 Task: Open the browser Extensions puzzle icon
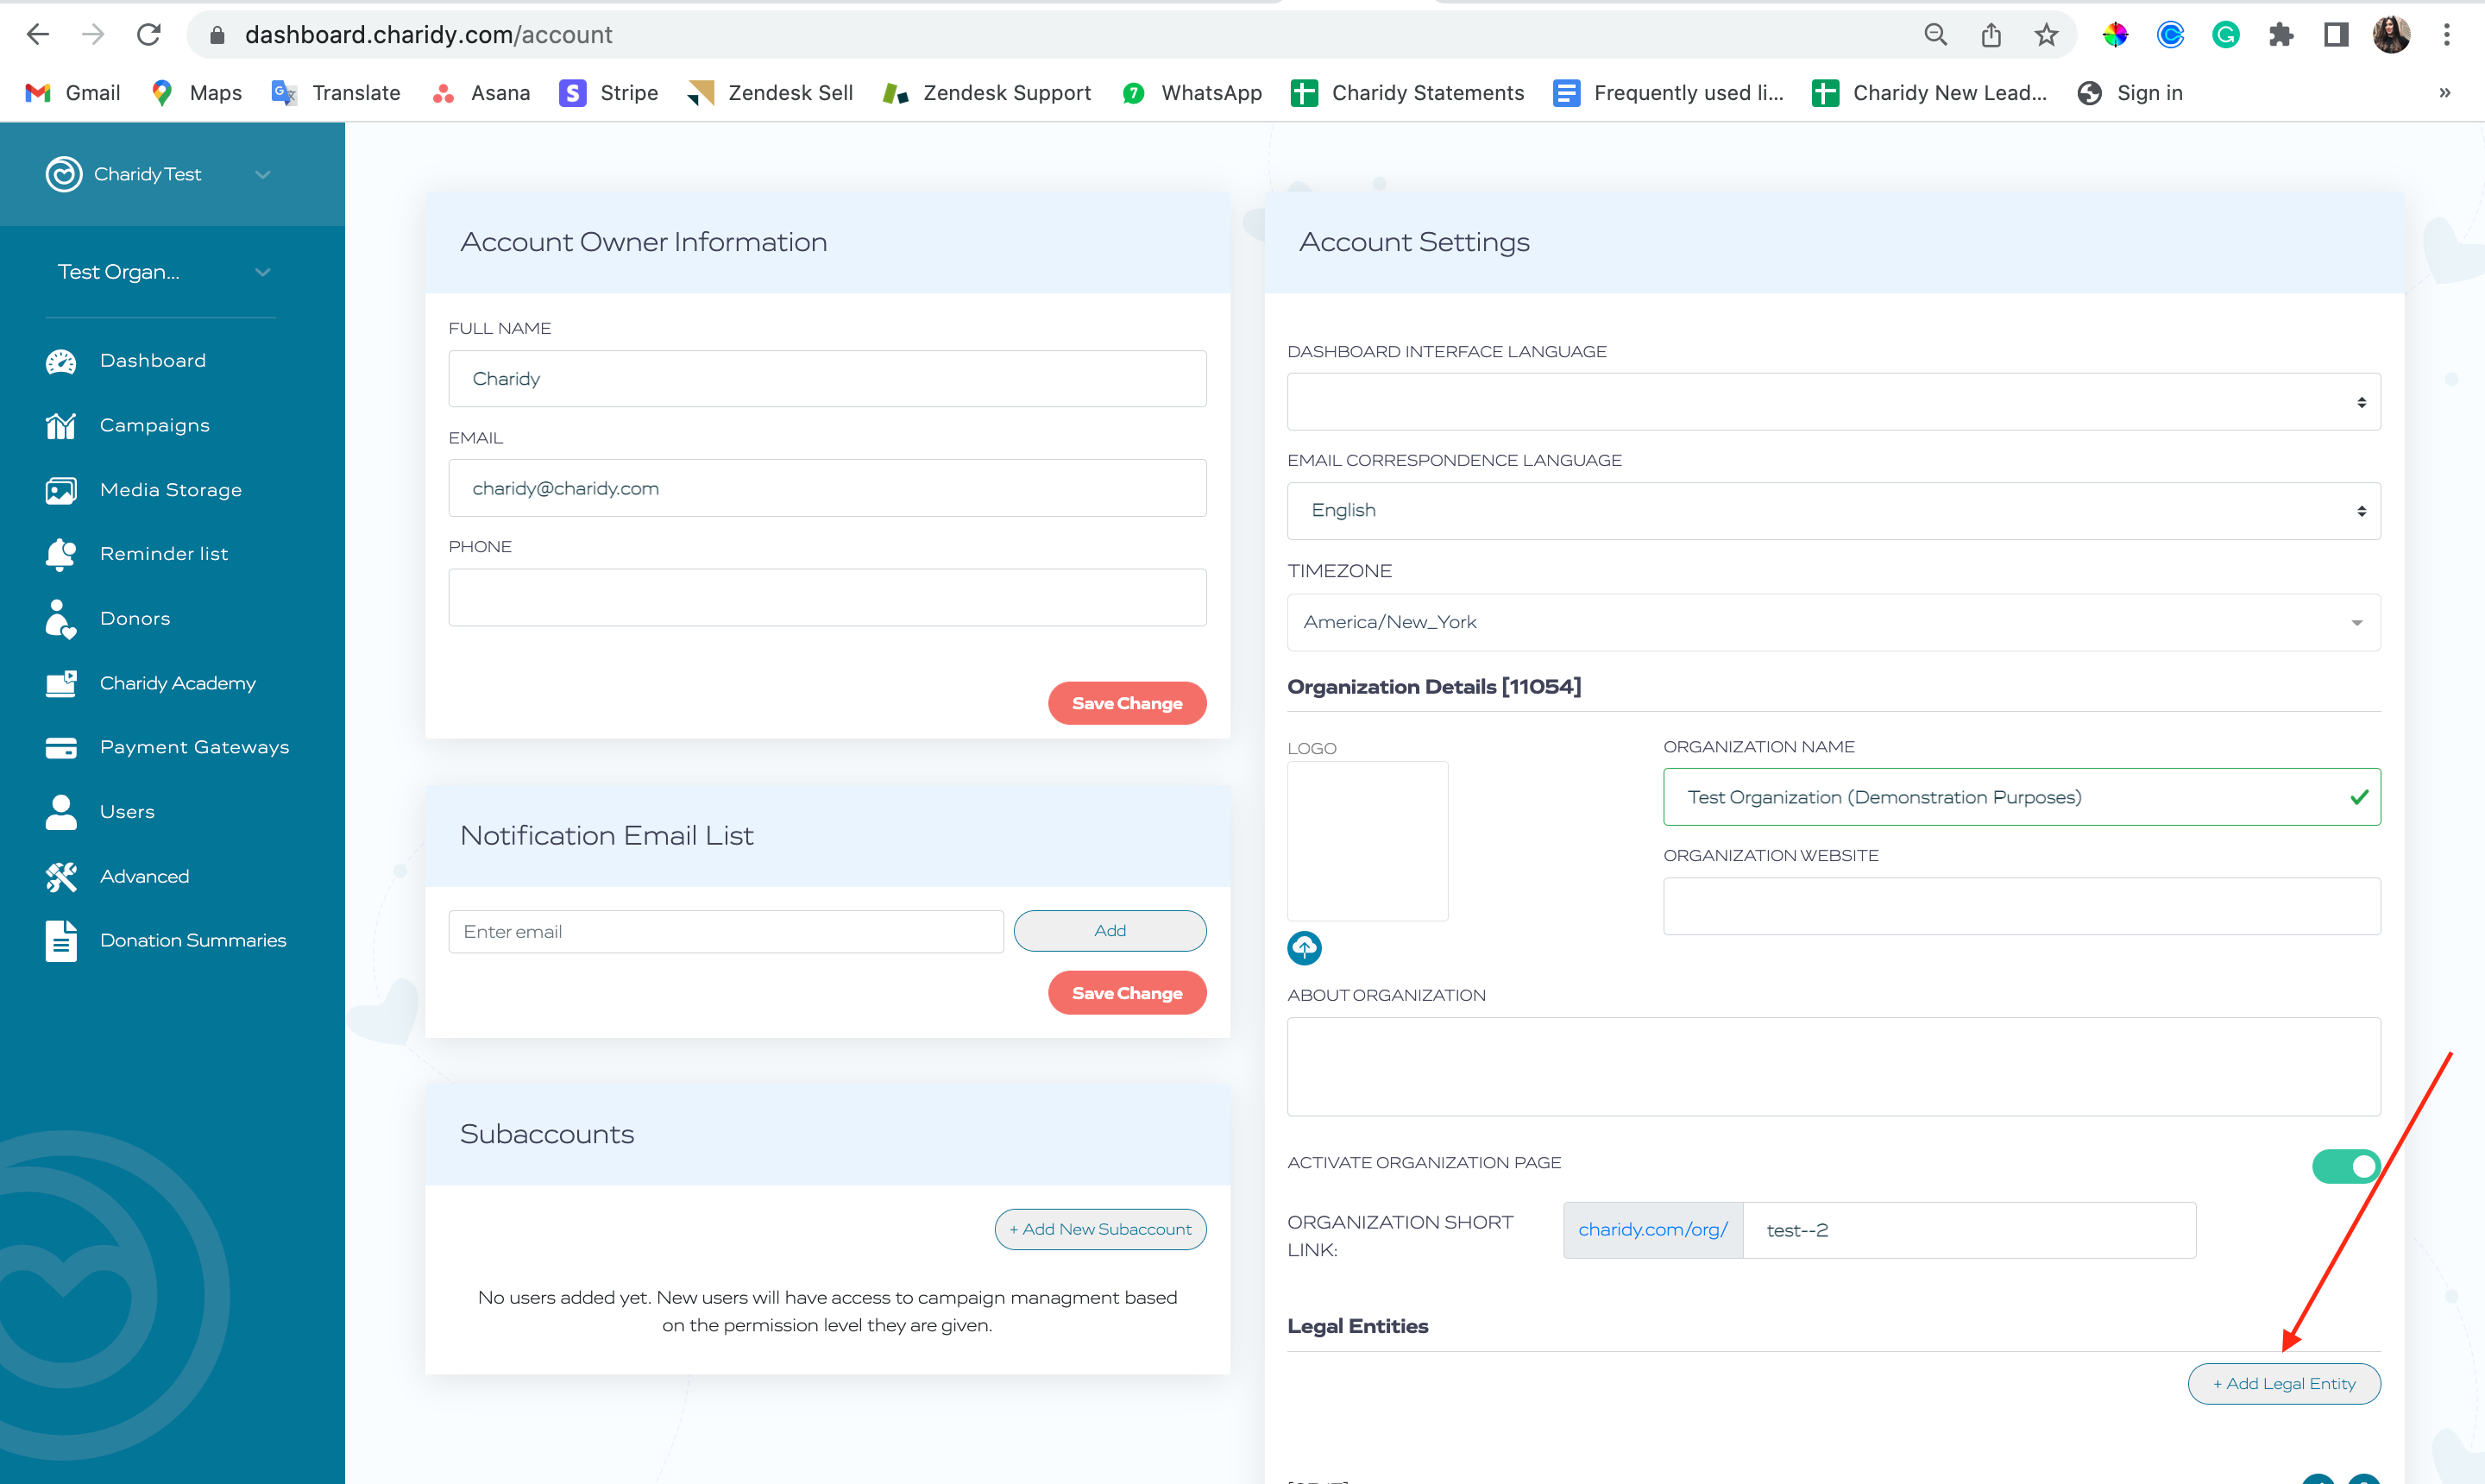pos(2280,35)
